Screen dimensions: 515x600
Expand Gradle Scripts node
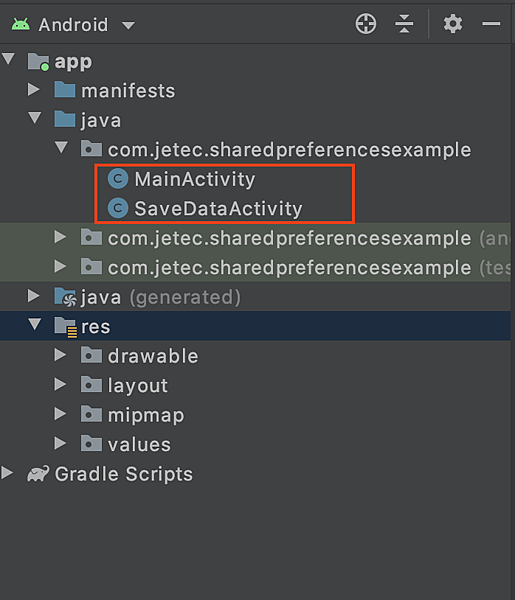(x=7, y=473)
